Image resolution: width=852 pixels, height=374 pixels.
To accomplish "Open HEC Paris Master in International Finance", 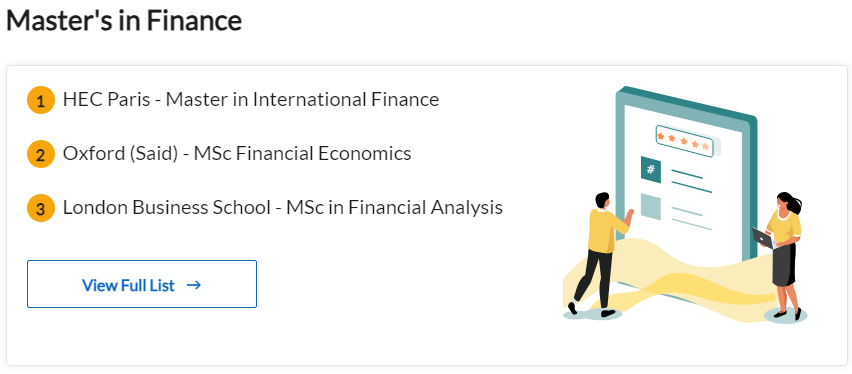I will coord(251,99).
